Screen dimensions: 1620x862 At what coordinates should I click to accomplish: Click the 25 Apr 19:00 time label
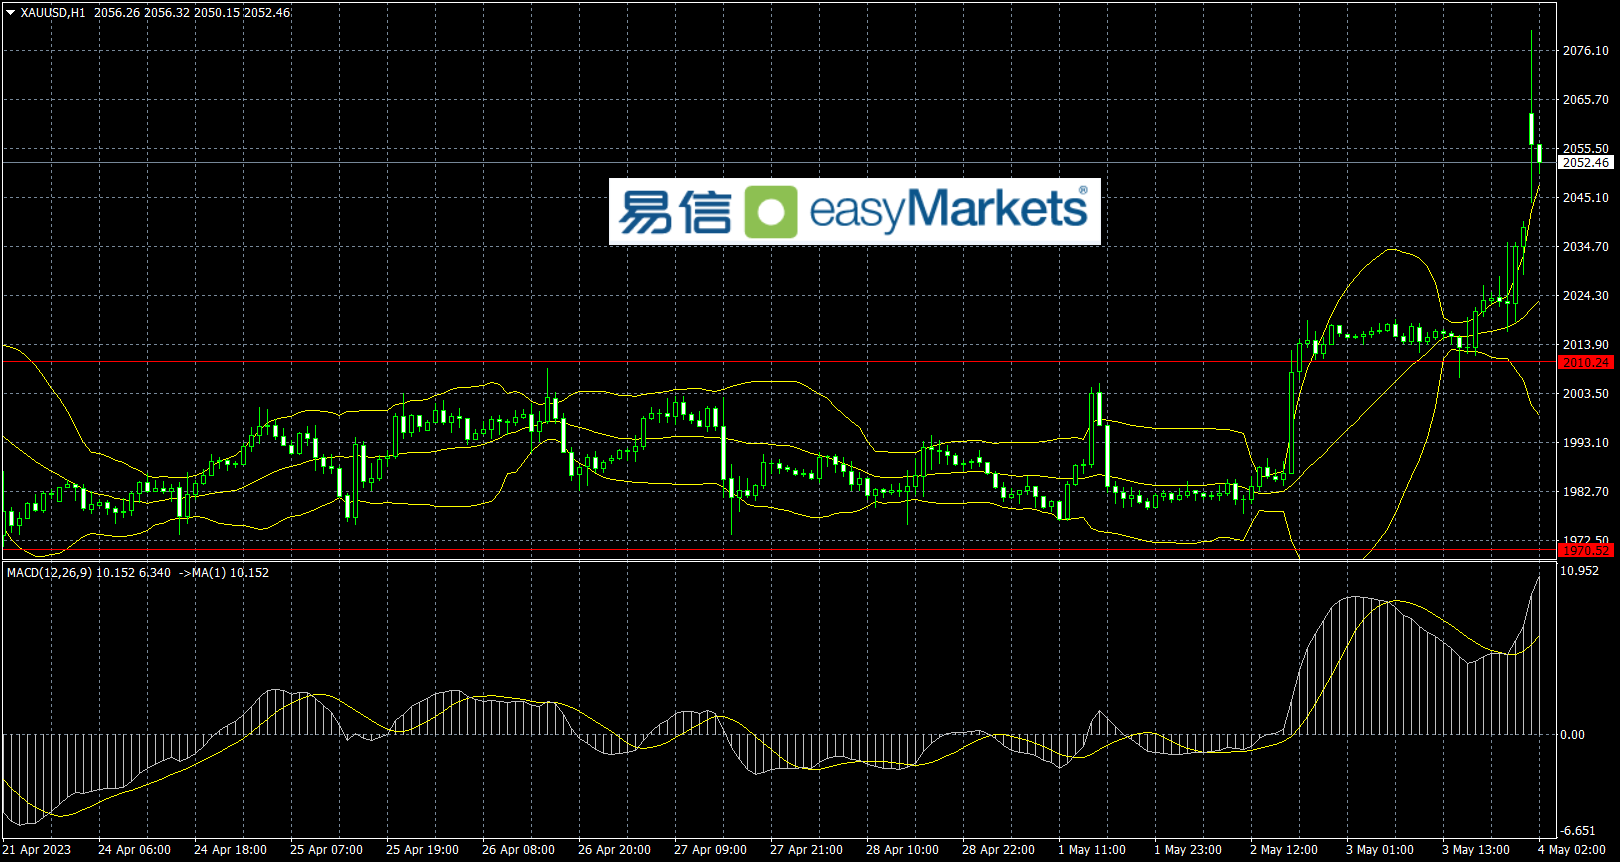pyautogui.click(x=422, y=850)
